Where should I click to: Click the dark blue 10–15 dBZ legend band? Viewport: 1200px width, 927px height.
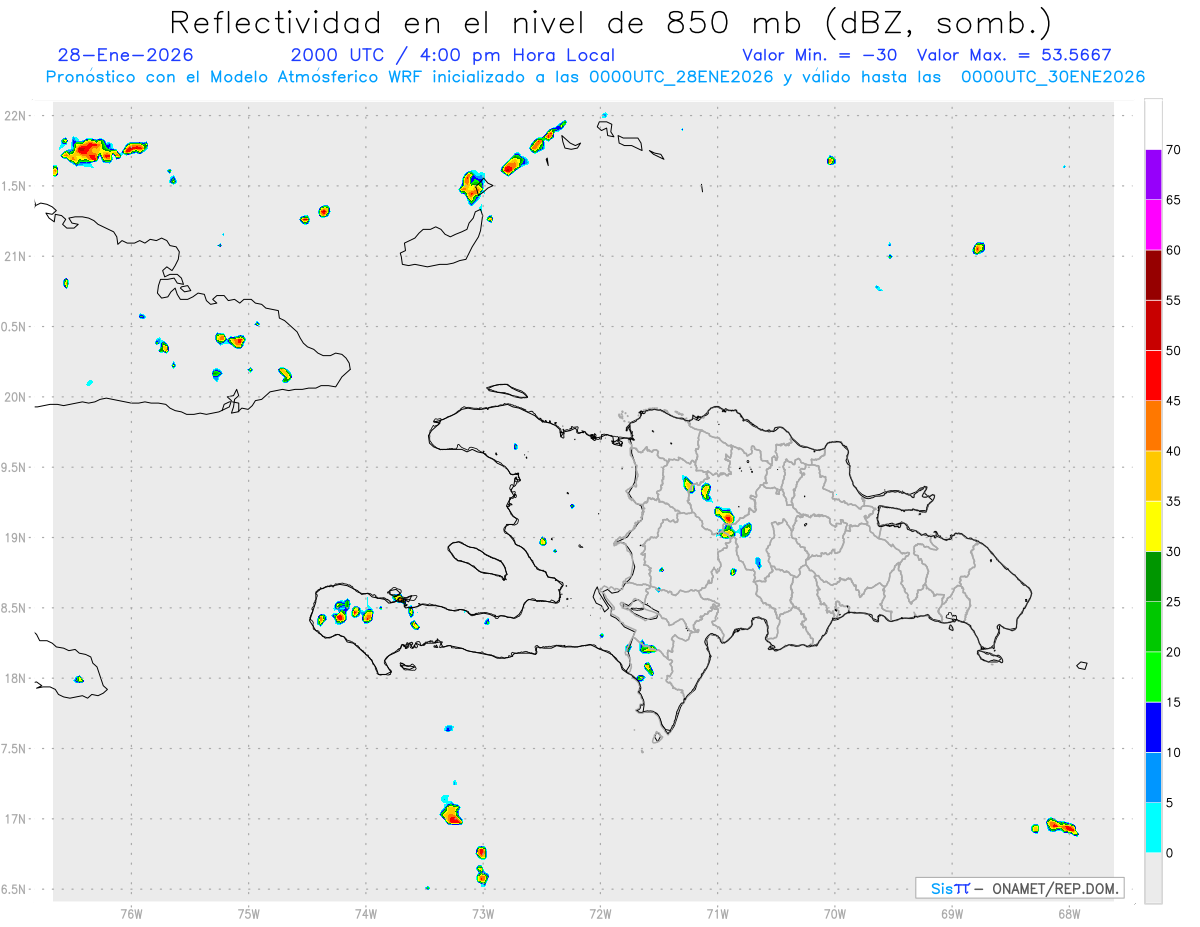[1153, 727]
